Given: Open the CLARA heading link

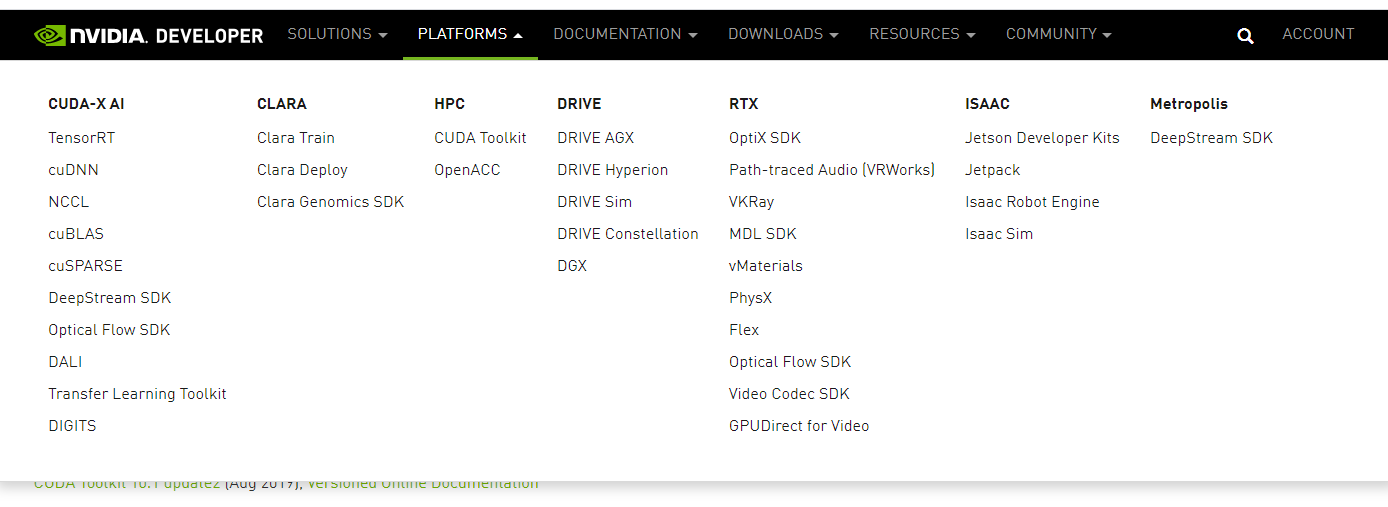Looking at the screenshot, I should (x=282, y=104).
